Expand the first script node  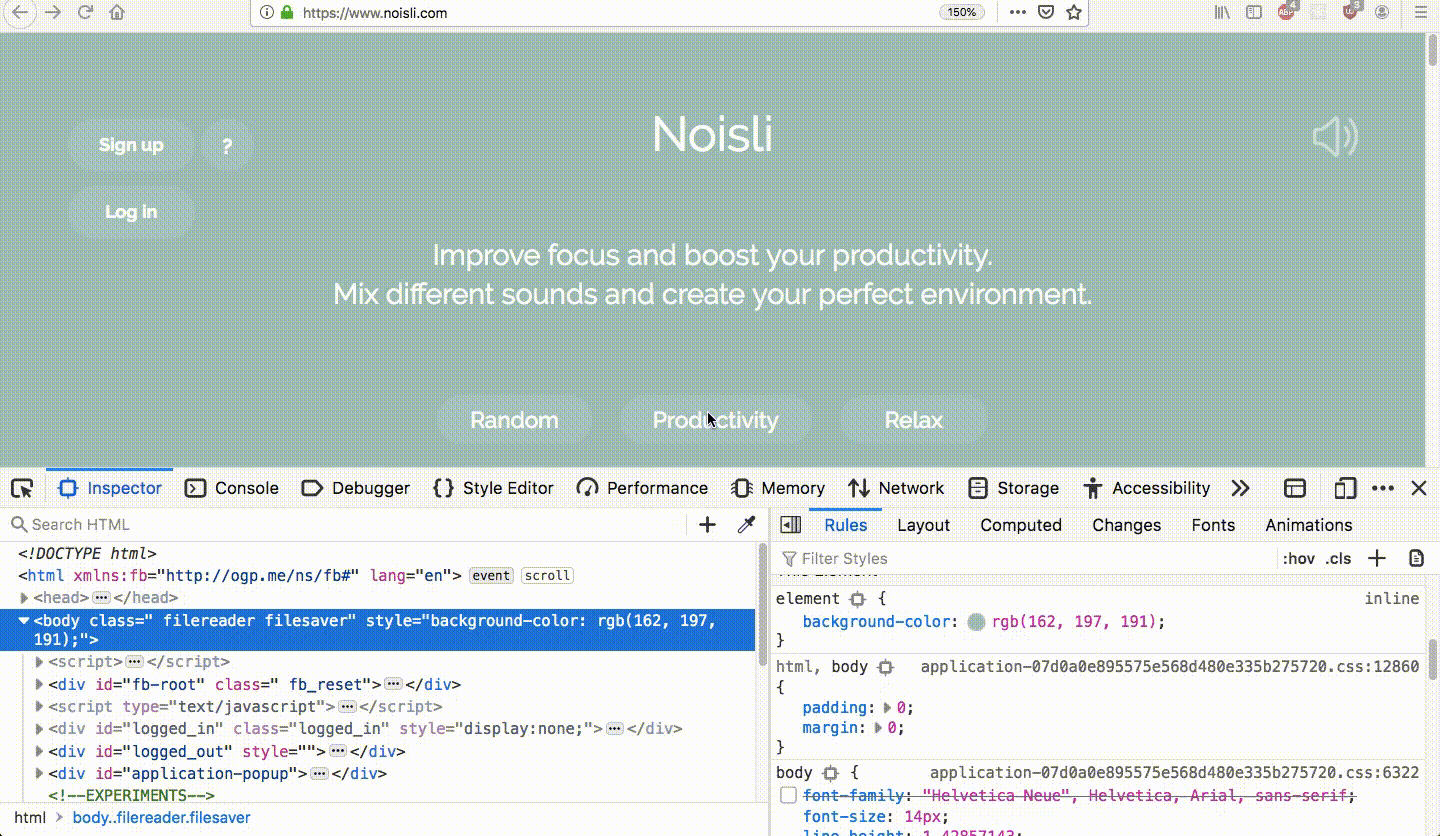pos(40,662)
